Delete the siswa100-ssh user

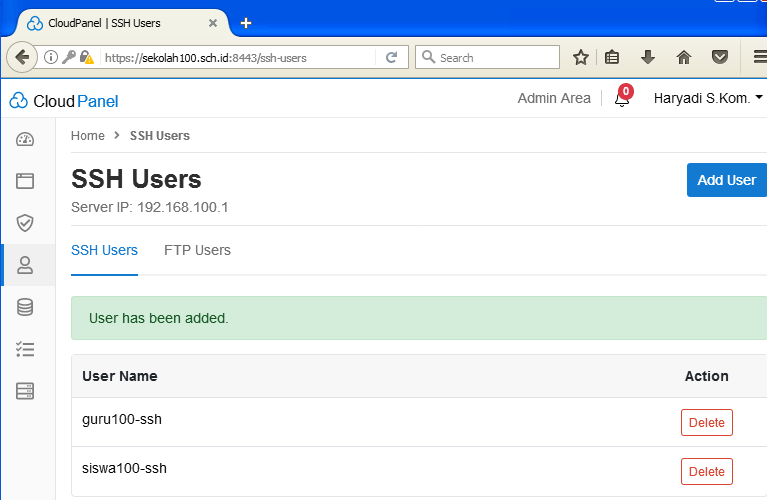coord(706,472)
